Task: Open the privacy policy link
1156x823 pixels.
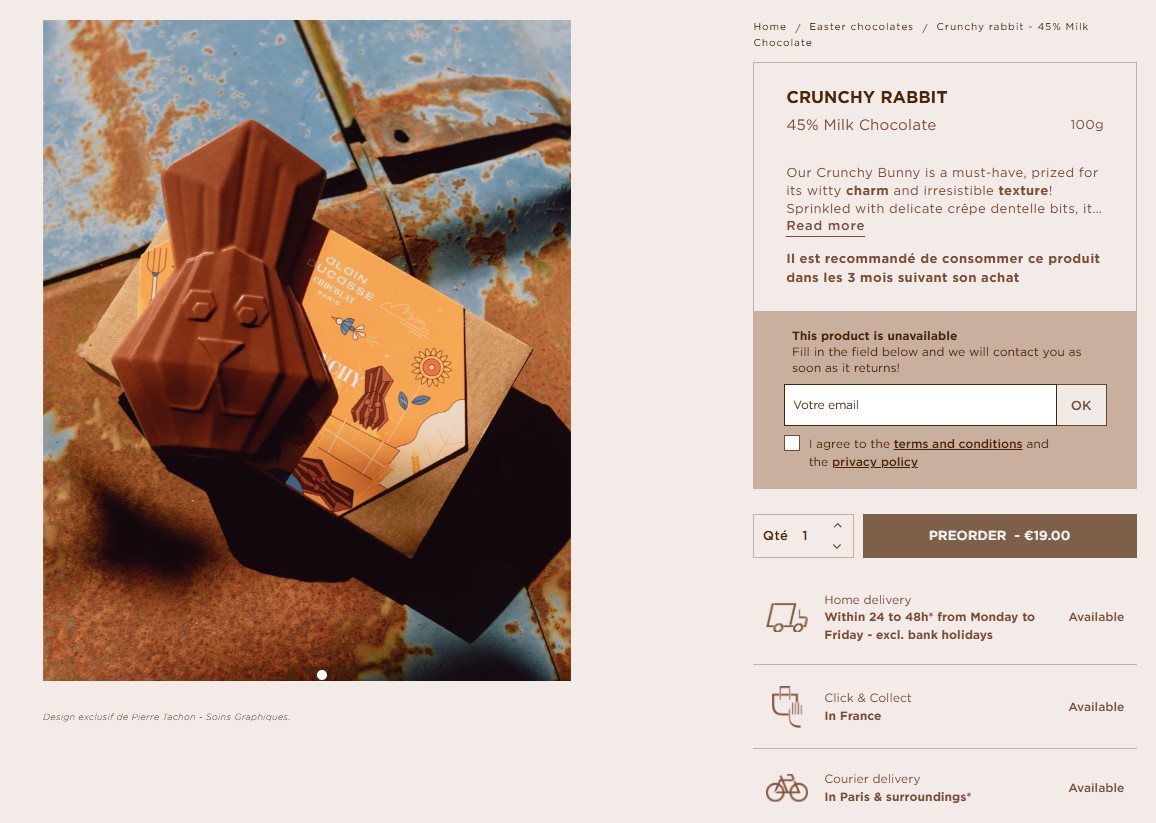Action: coord(874,462)
